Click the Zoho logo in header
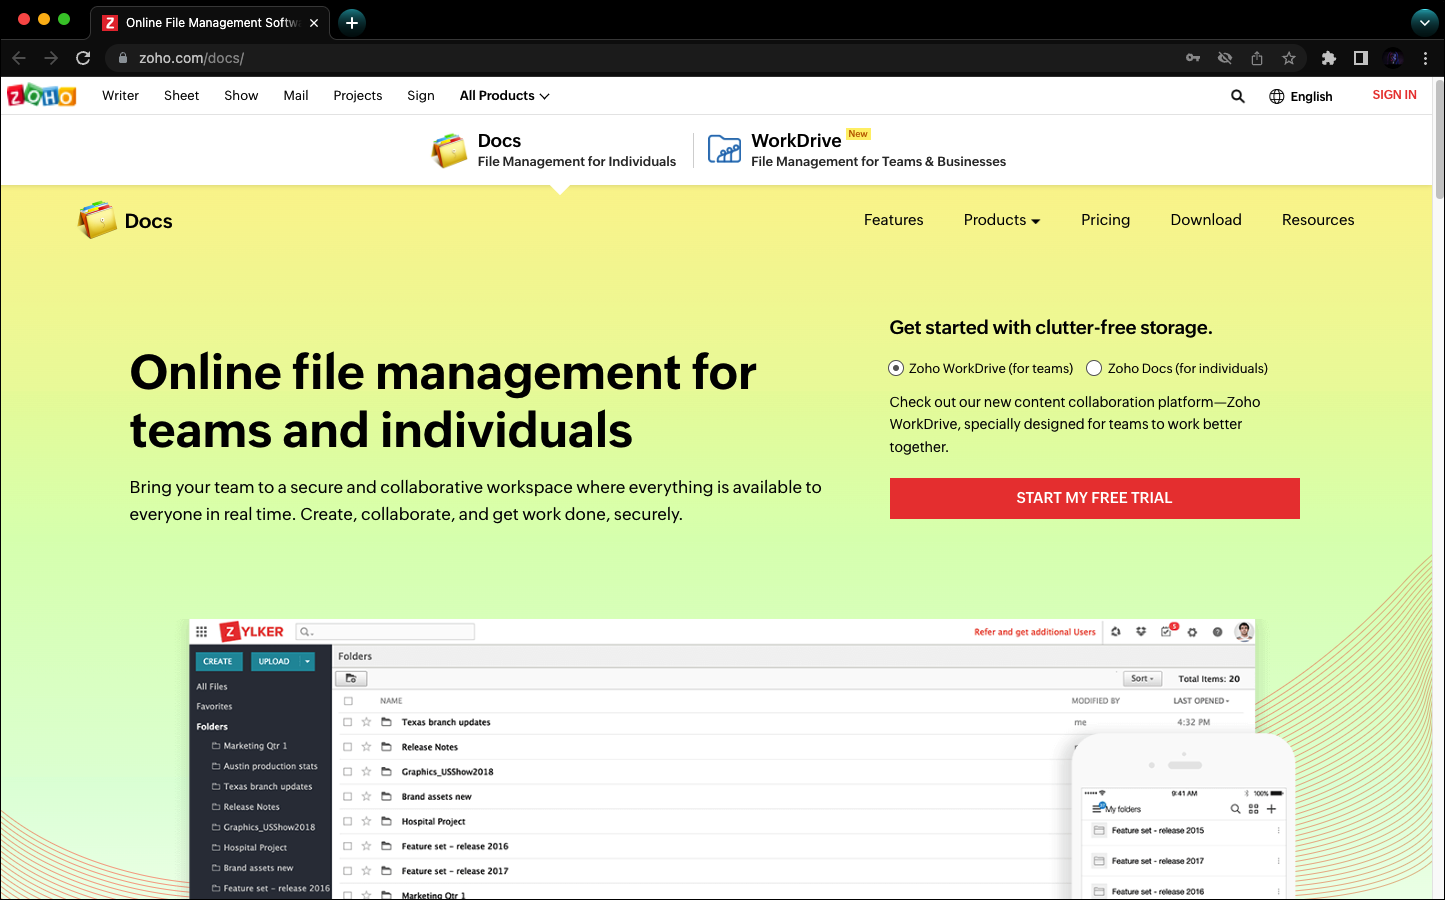 point(42,96)
